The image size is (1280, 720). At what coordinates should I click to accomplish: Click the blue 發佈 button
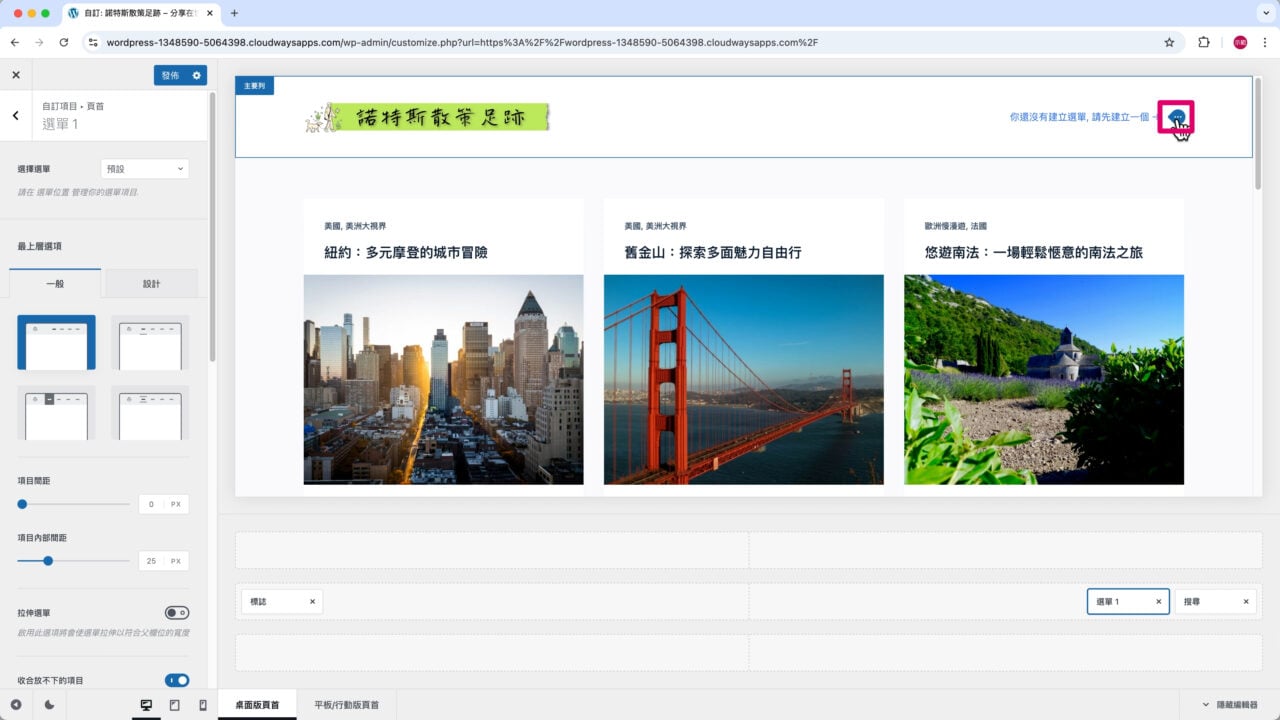click(x=170, y=75)
